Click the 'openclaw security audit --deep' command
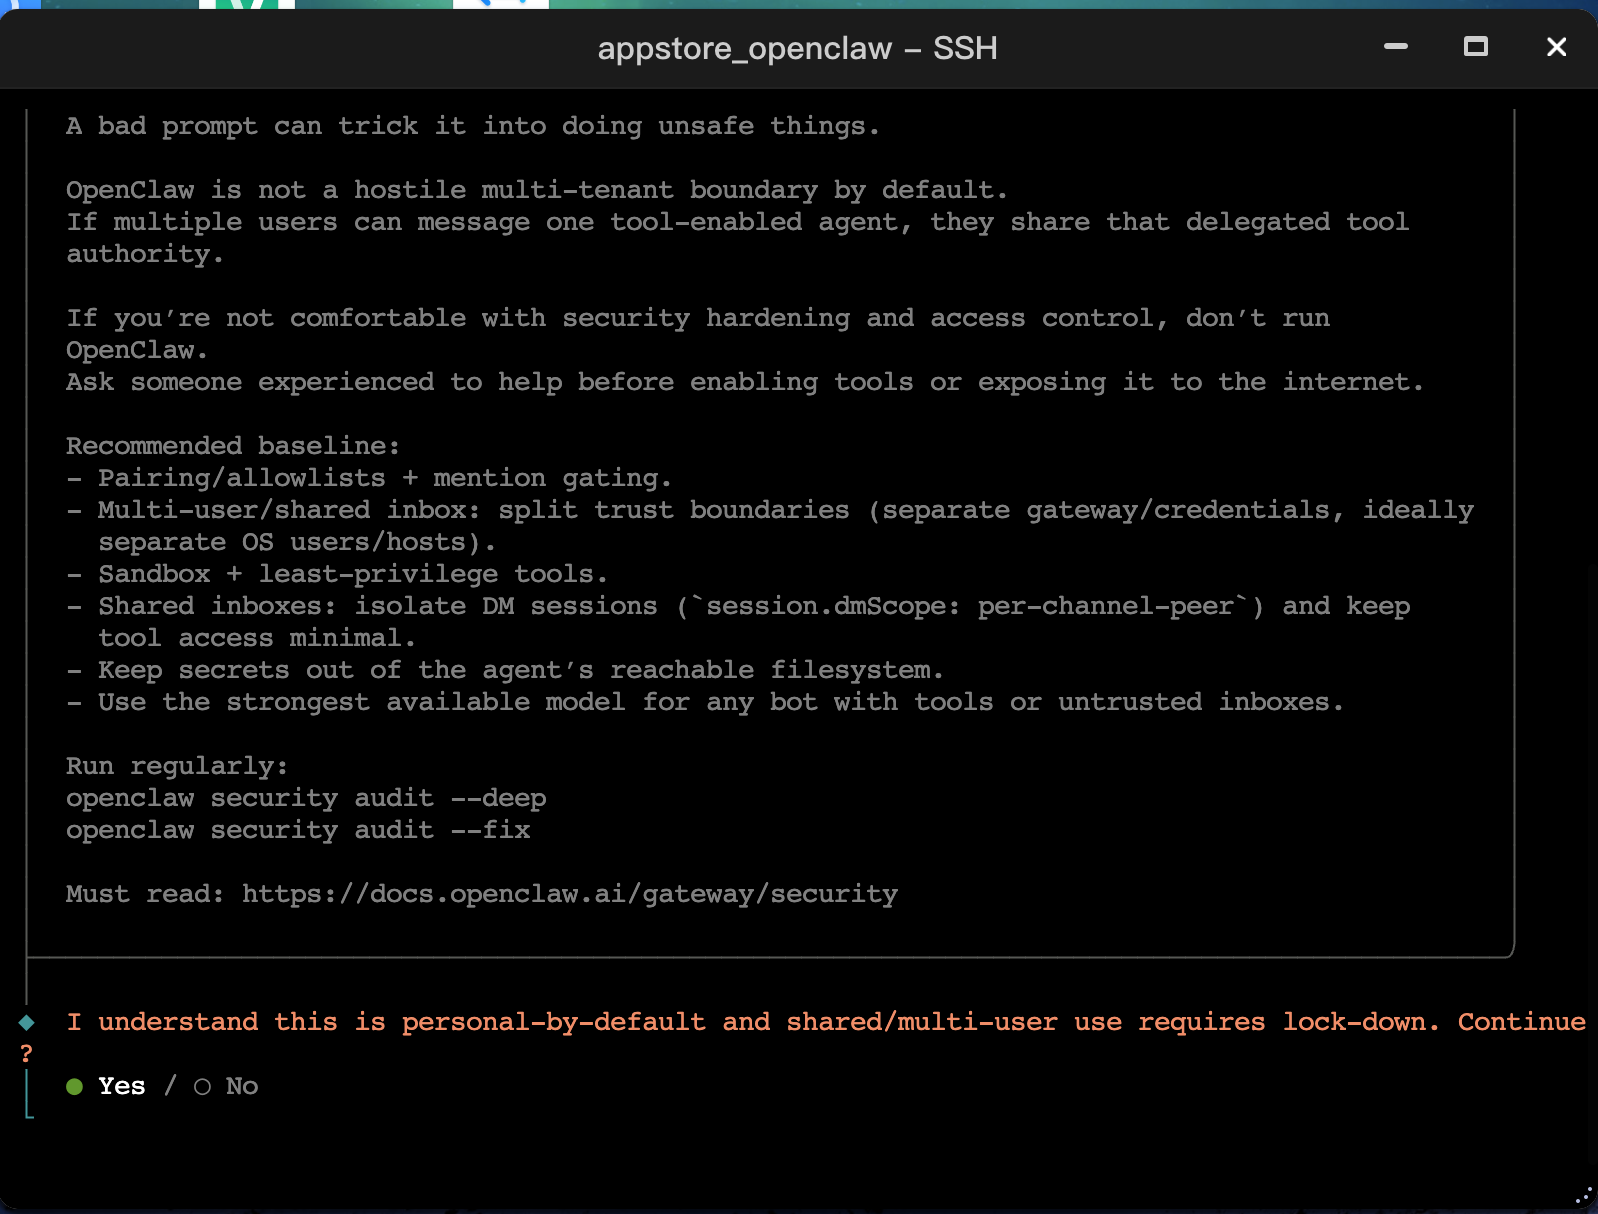Image resolution: width=1598 pixels, height=1214 pixels. (306, 798)
